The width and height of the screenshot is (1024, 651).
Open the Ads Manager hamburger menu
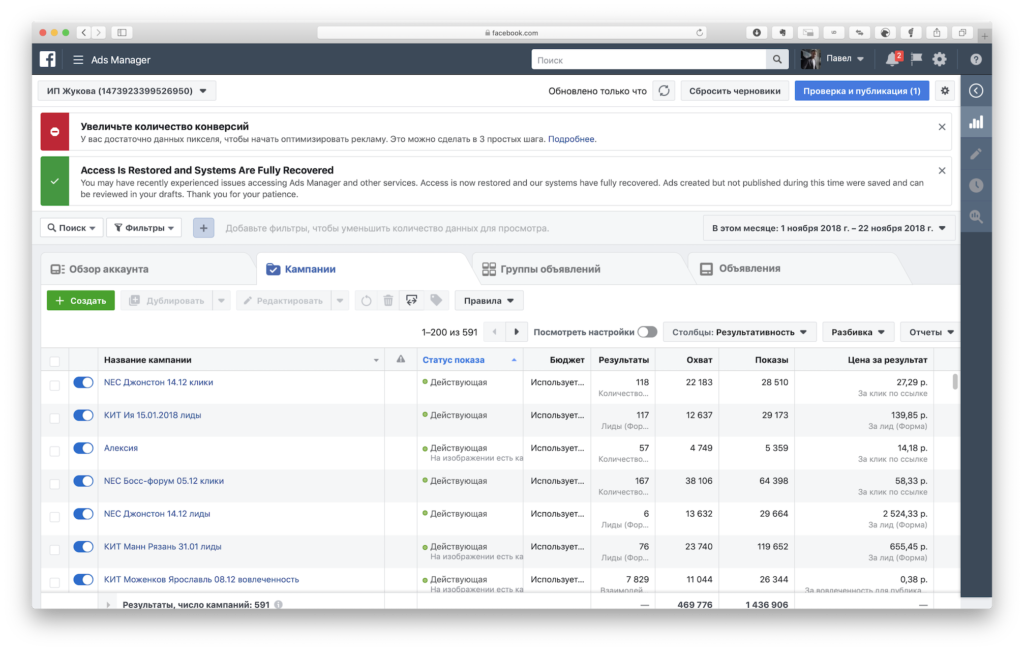[78, 60]
